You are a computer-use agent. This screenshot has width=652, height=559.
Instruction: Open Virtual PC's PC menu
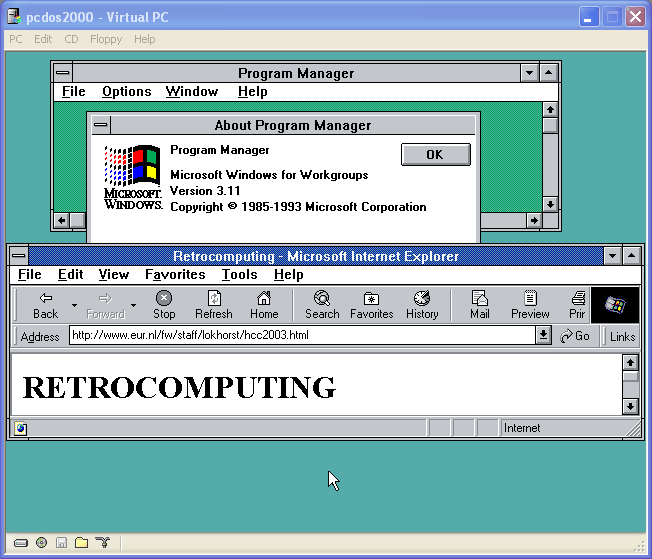(x=15, y=39)
